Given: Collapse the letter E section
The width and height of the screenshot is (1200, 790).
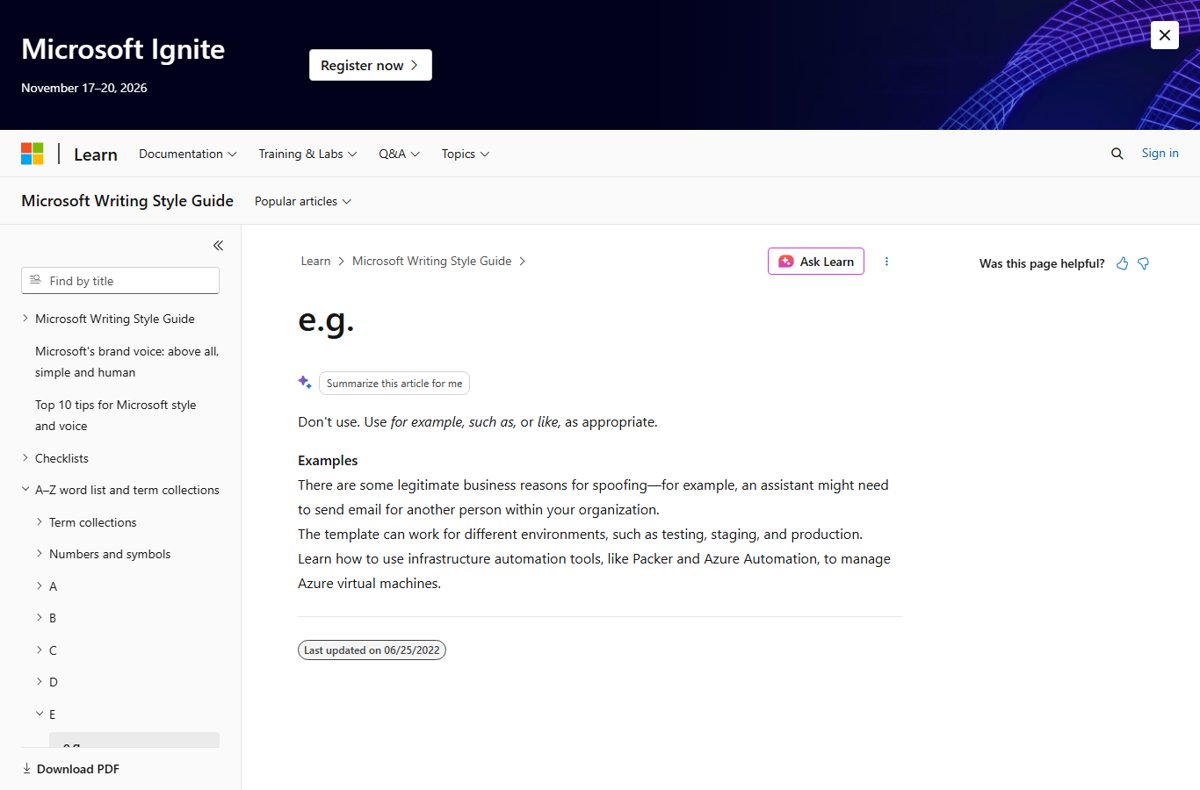Looking at the screenshot, I should [39, 714].
